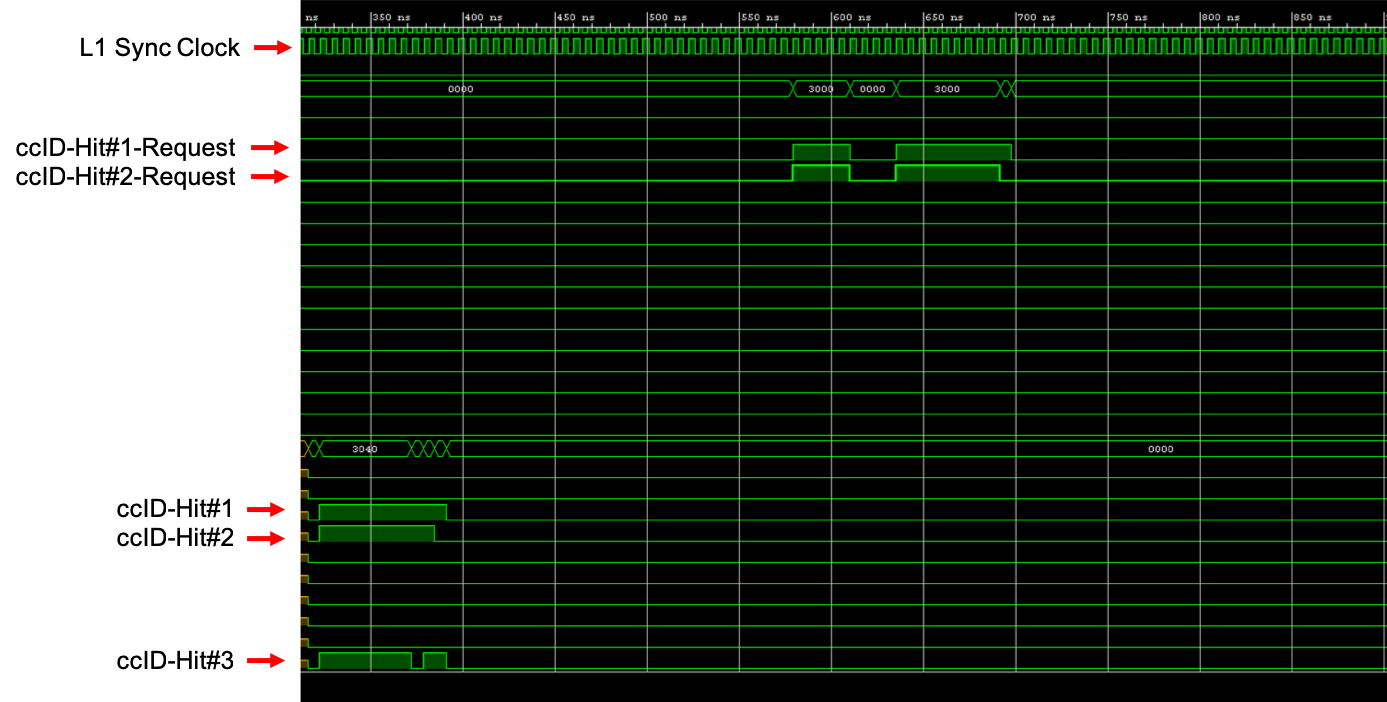Image resolution: width=1387 pixels, height=702 pixels.
Task: Select the 450 ns time marker
Action: click(576, 18)
